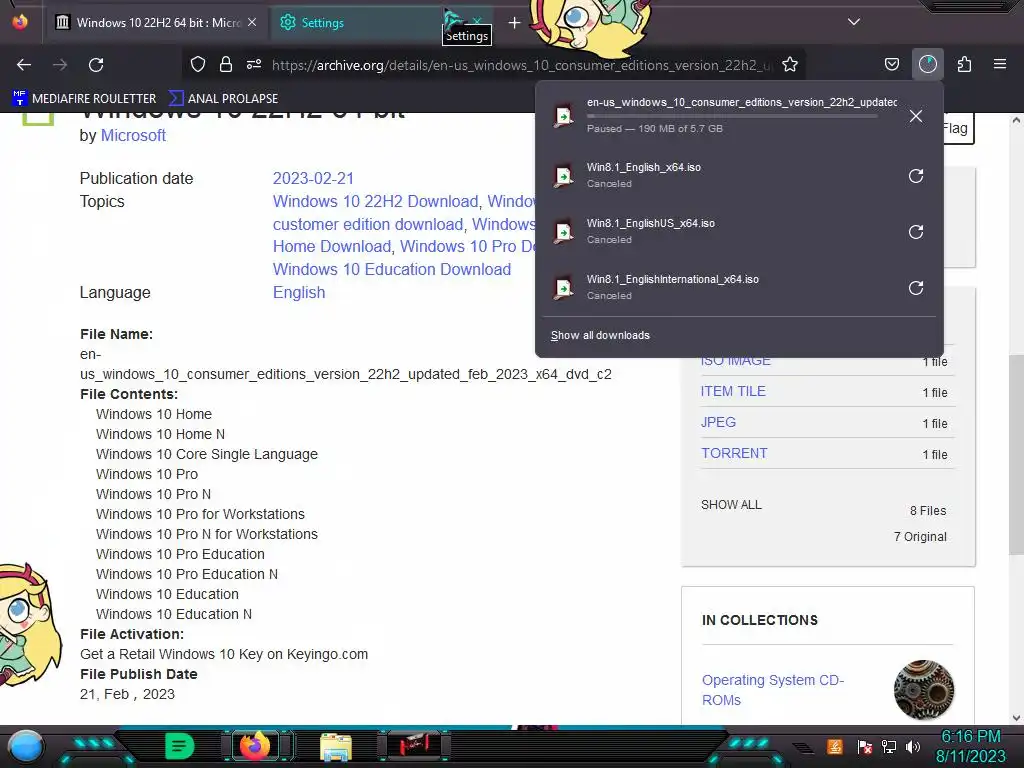The image size is (1024, 768).
Task: Open the red-black app taskbar icon
Action: [414, 746]
